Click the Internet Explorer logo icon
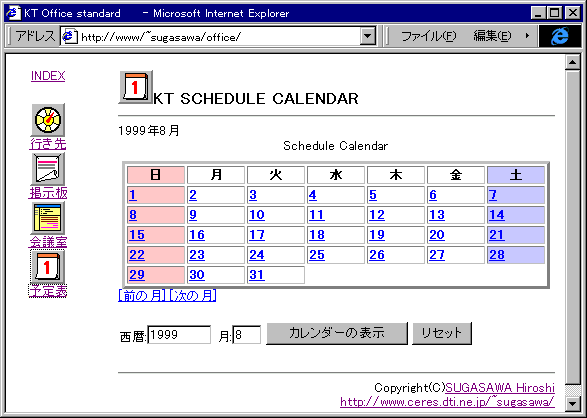The image size is (587, 418). [x=560, y=36]
